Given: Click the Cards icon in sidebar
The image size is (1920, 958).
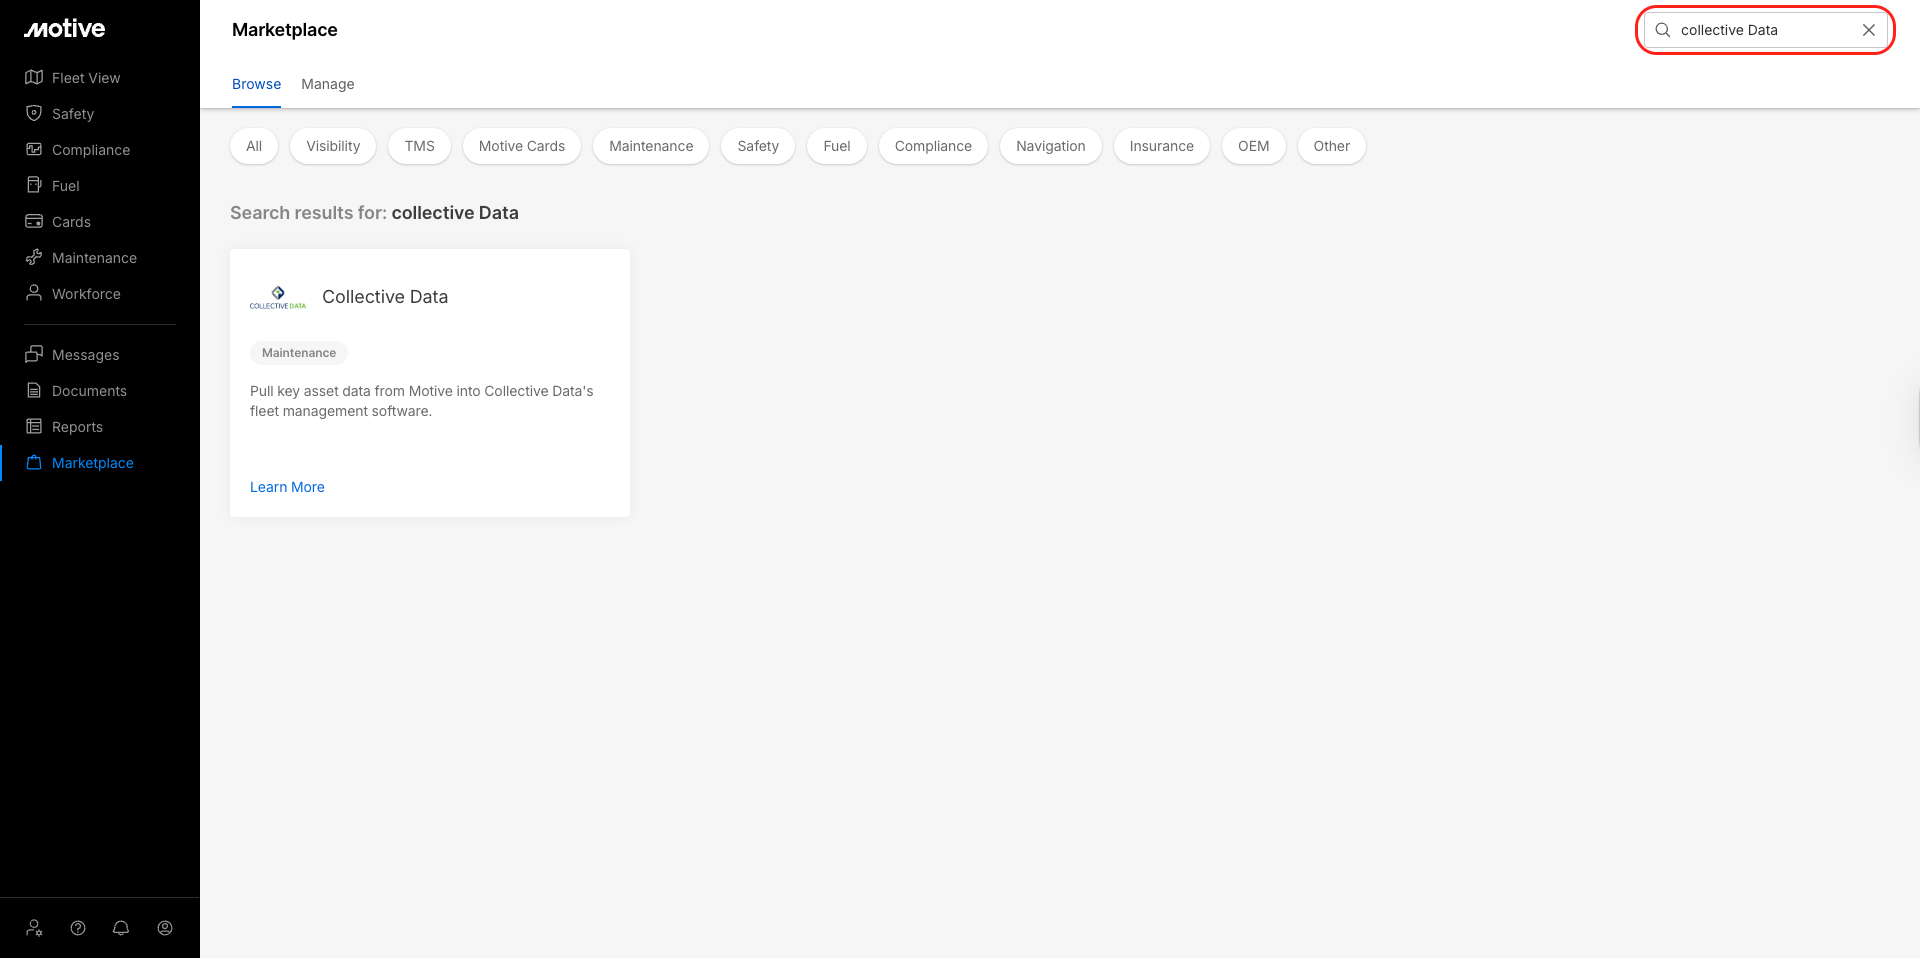Looking at the screenshot, I should click(x=34, y=221).
